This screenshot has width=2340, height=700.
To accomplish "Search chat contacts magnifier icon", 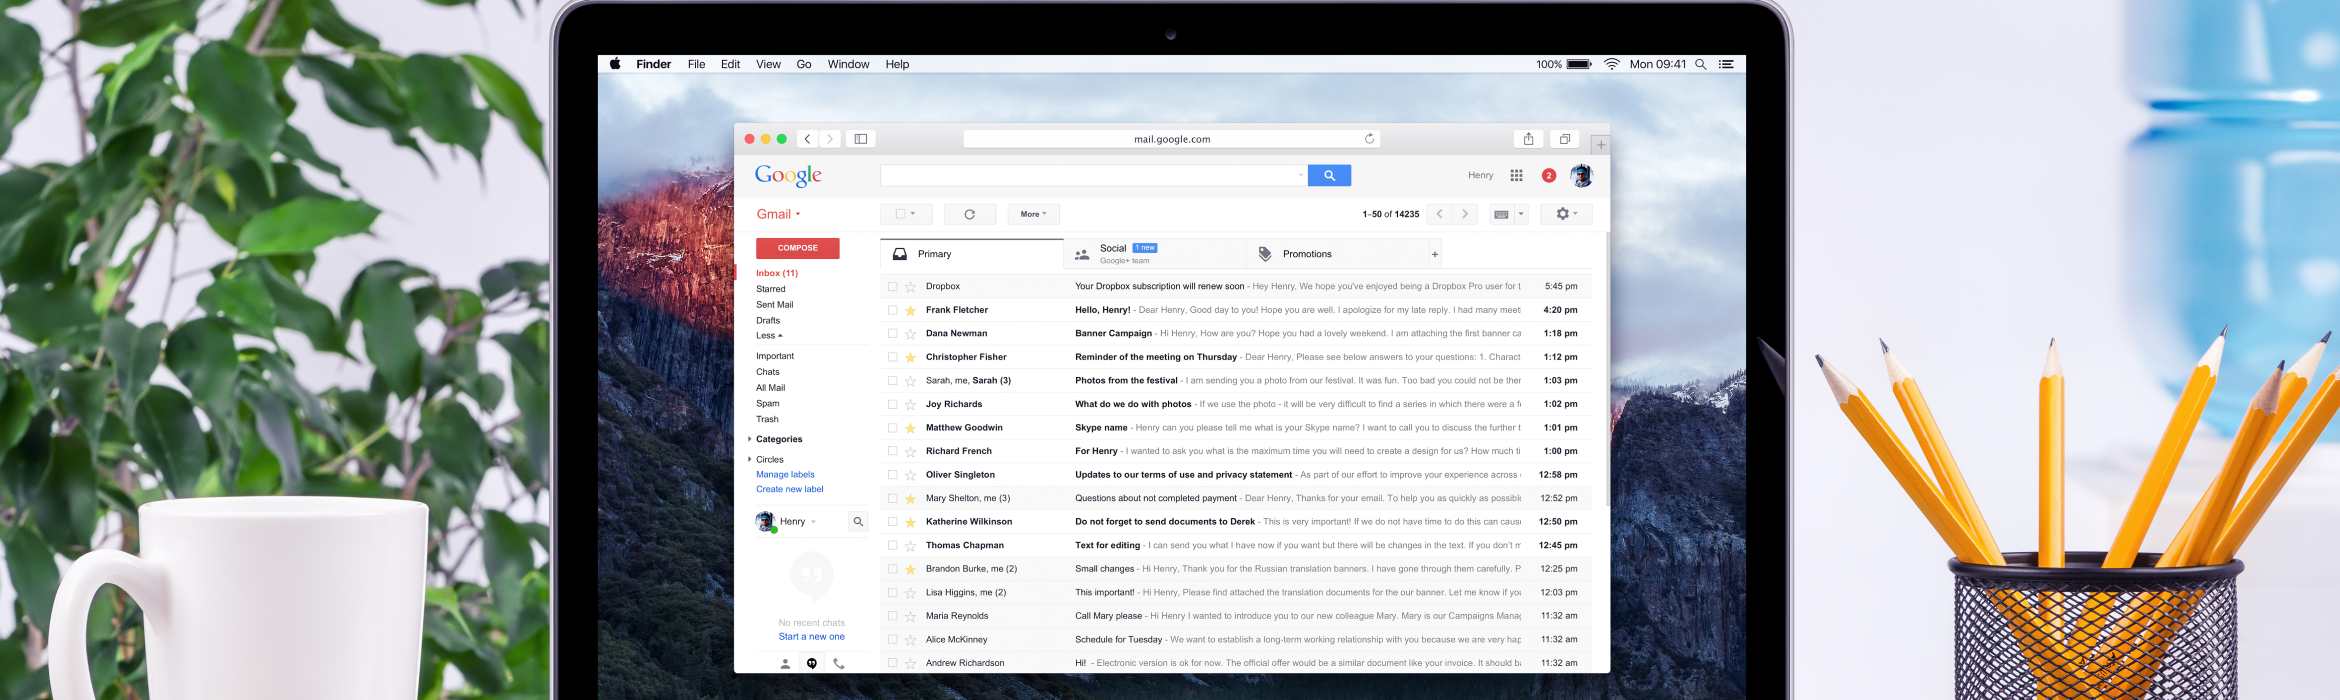I will point(858,521).
